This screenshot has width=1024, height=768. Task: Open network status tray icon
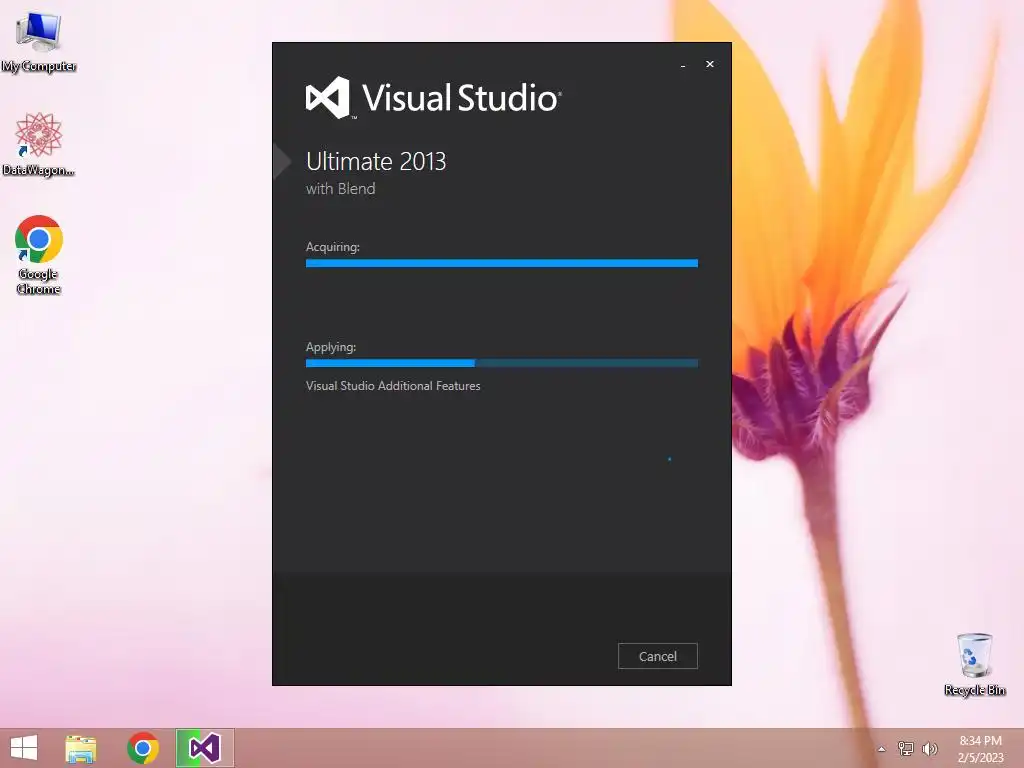point(906,748)
